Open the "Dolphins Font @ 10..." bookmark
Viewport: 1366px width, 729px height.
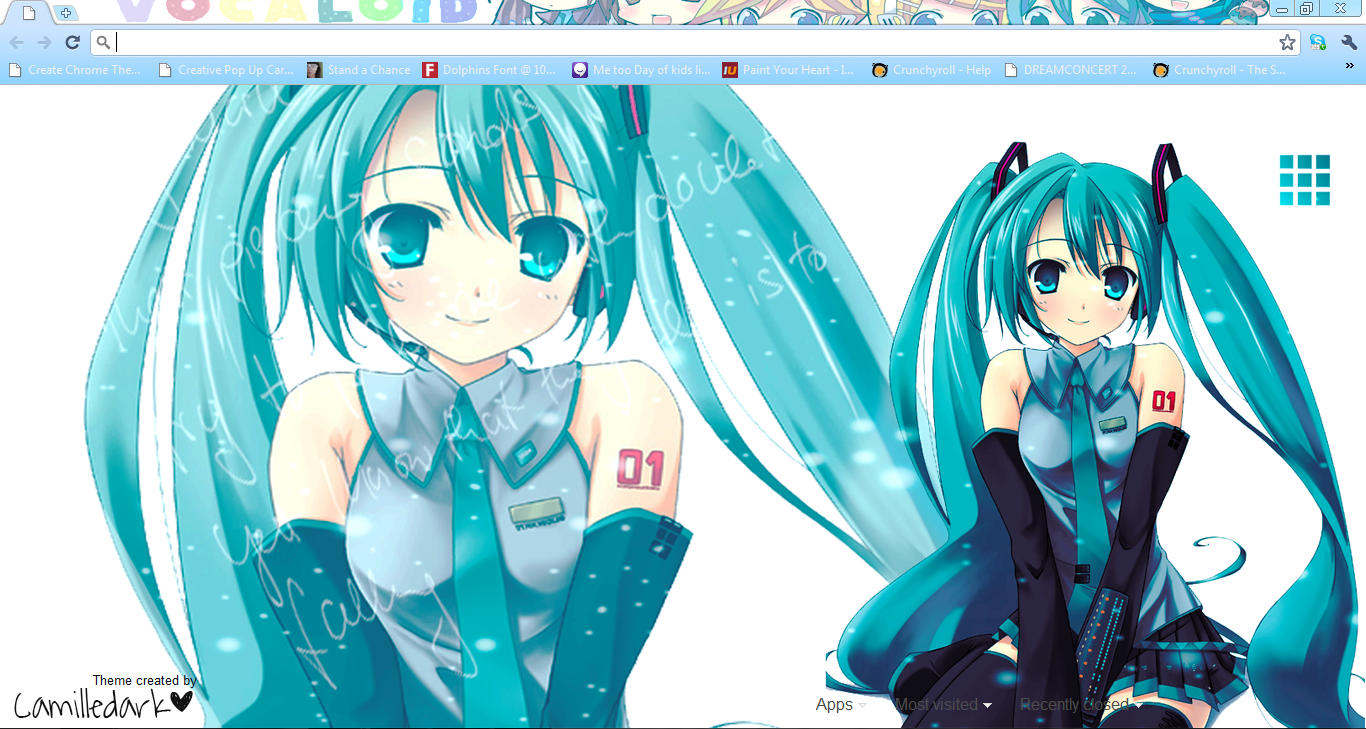489,70
